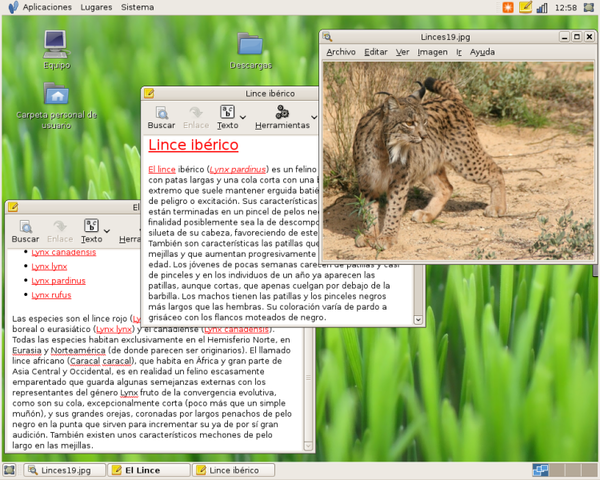
Task: Expand Herramientas dropdown arrow in Lince ibérico window
Action: [x=314, y=117]
